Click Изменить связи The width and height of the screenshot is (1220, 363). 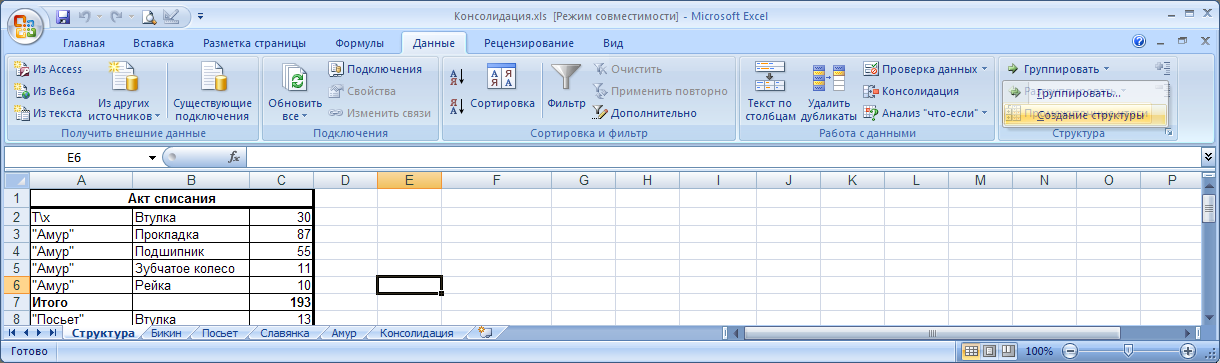[x=379, y=113]
